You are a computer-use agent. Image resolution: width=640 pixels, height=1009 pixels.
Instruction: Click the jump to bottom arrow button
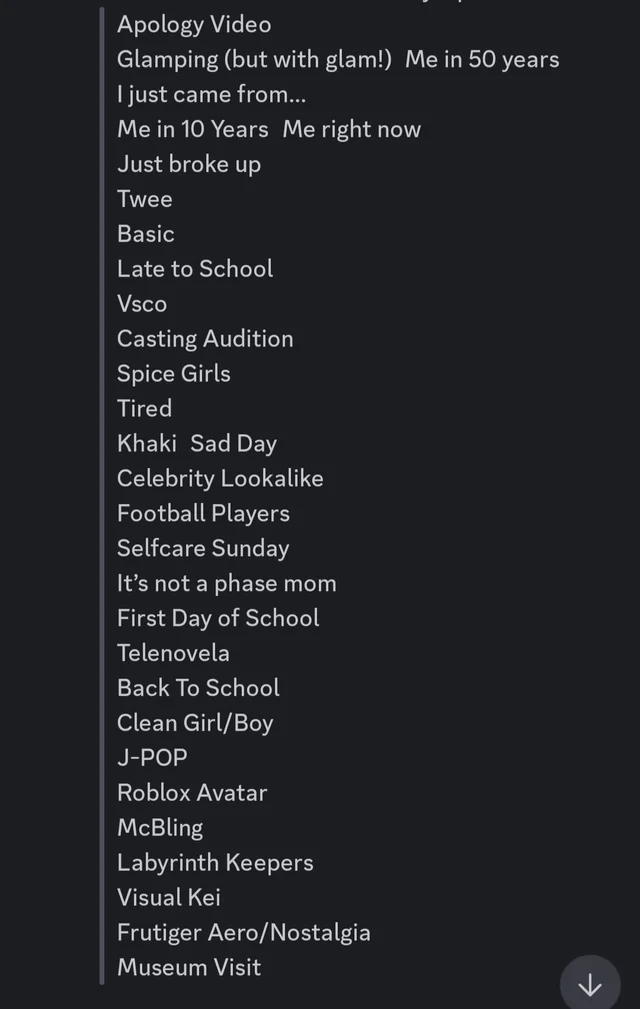pyautogui.click(x=589, y=982)
